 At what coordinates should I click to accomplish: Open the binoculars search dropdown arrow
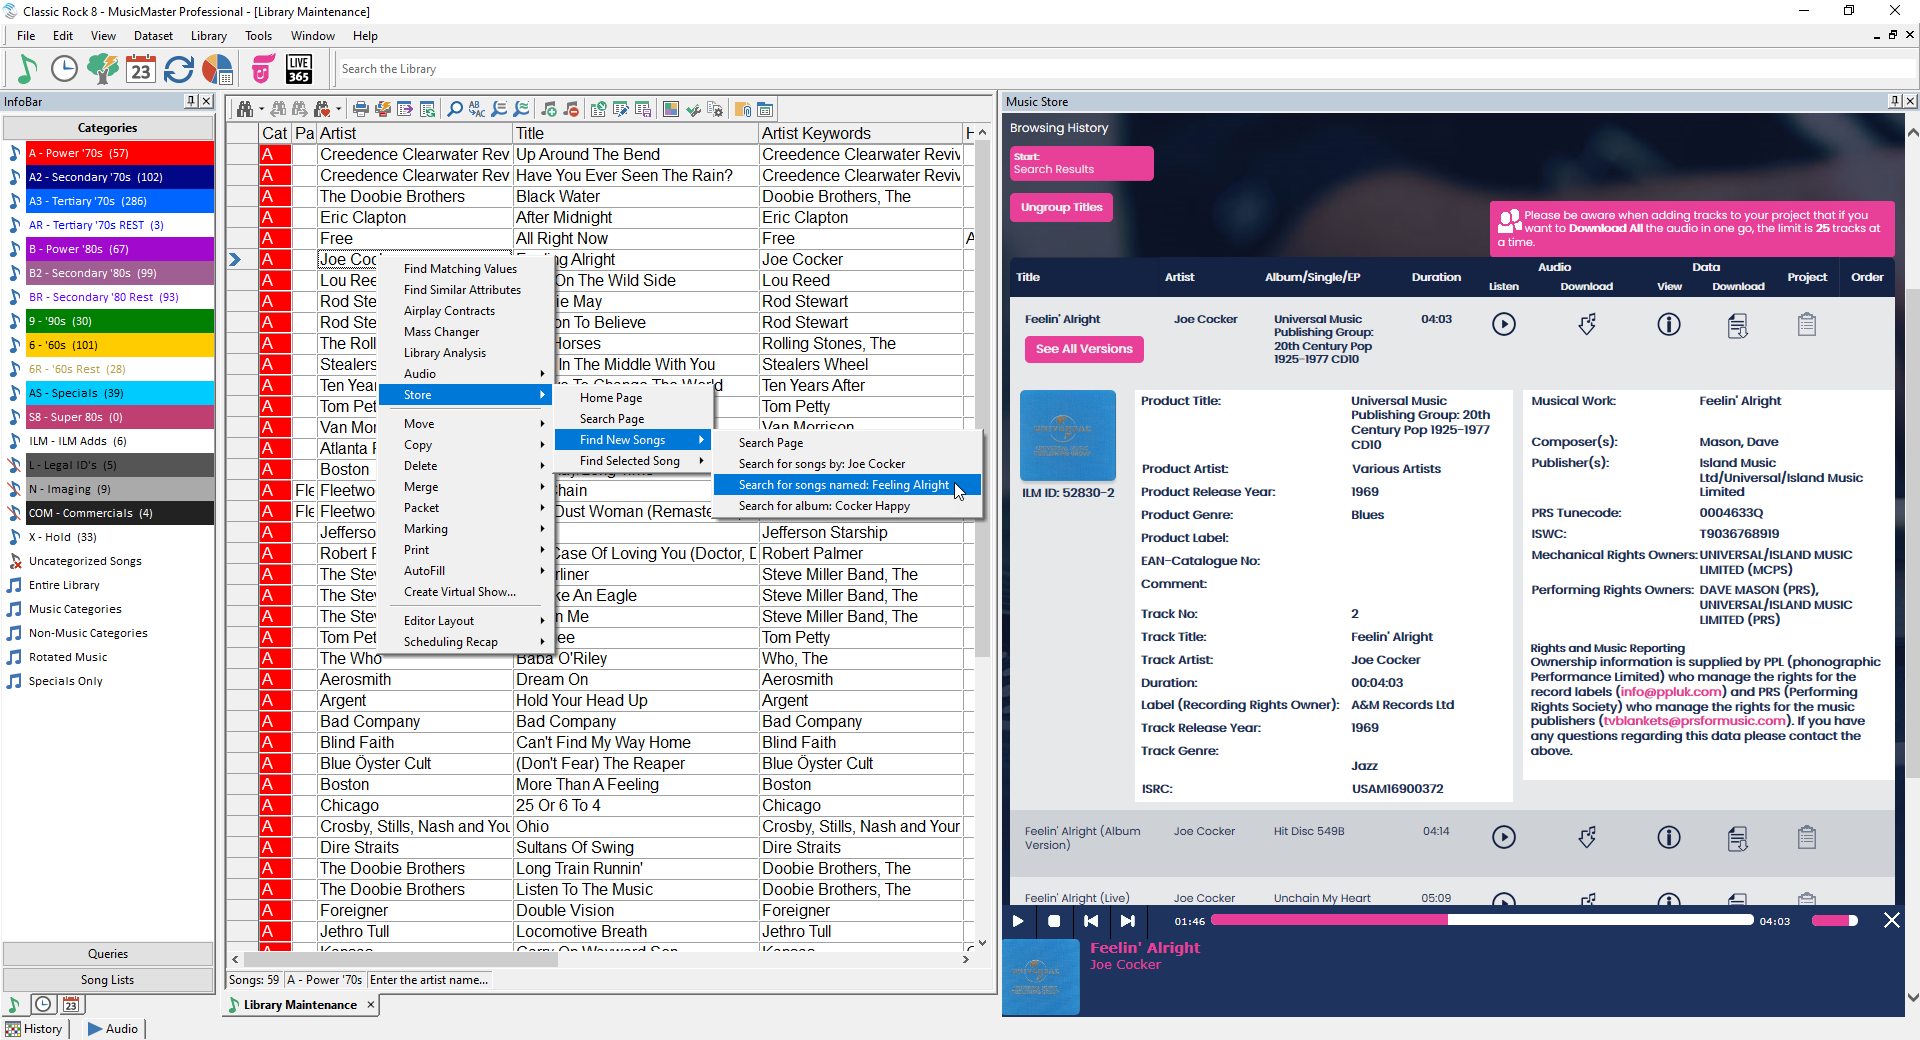click(x=261, y=110)
